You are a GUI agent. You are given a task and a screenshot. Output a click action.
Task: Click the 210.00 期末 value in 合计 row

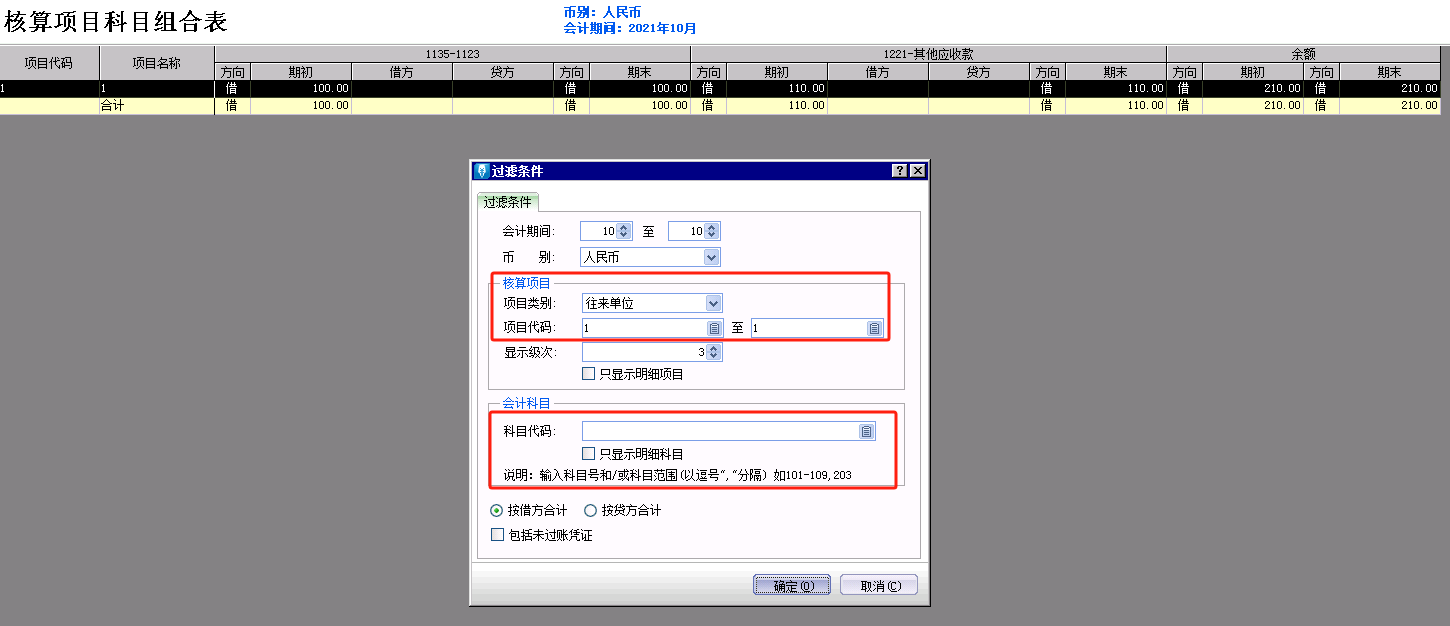point(1419,105)
